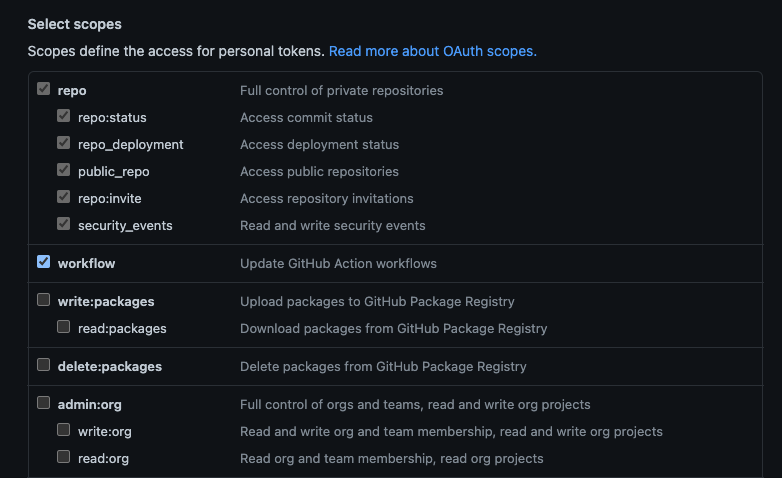Enable the admin:org scope checkbox

point(43,403)
